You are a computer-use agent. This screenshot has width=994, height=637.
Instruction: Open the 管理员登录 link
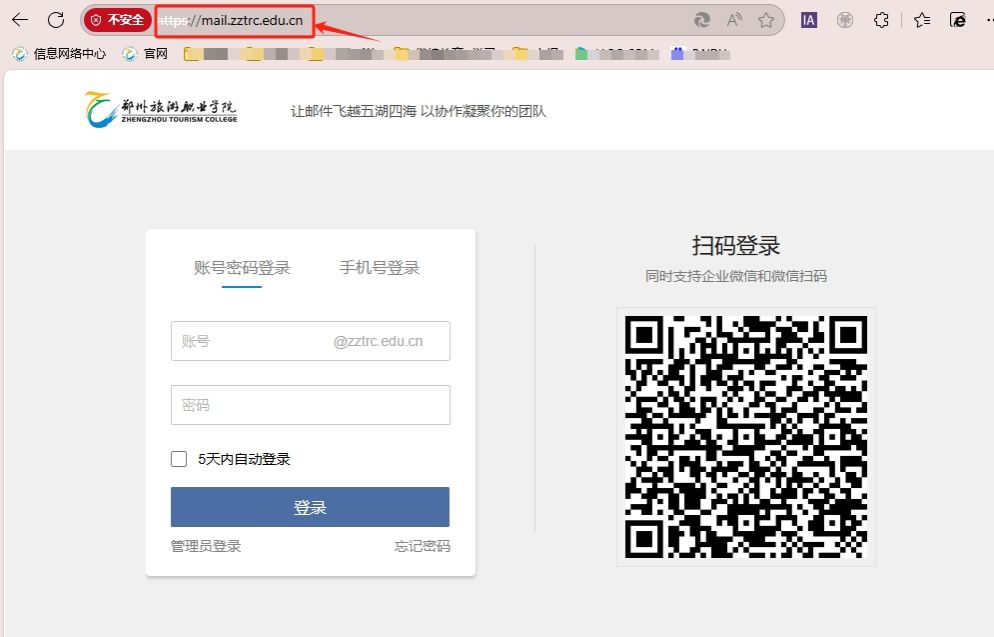tap(206, 546)
